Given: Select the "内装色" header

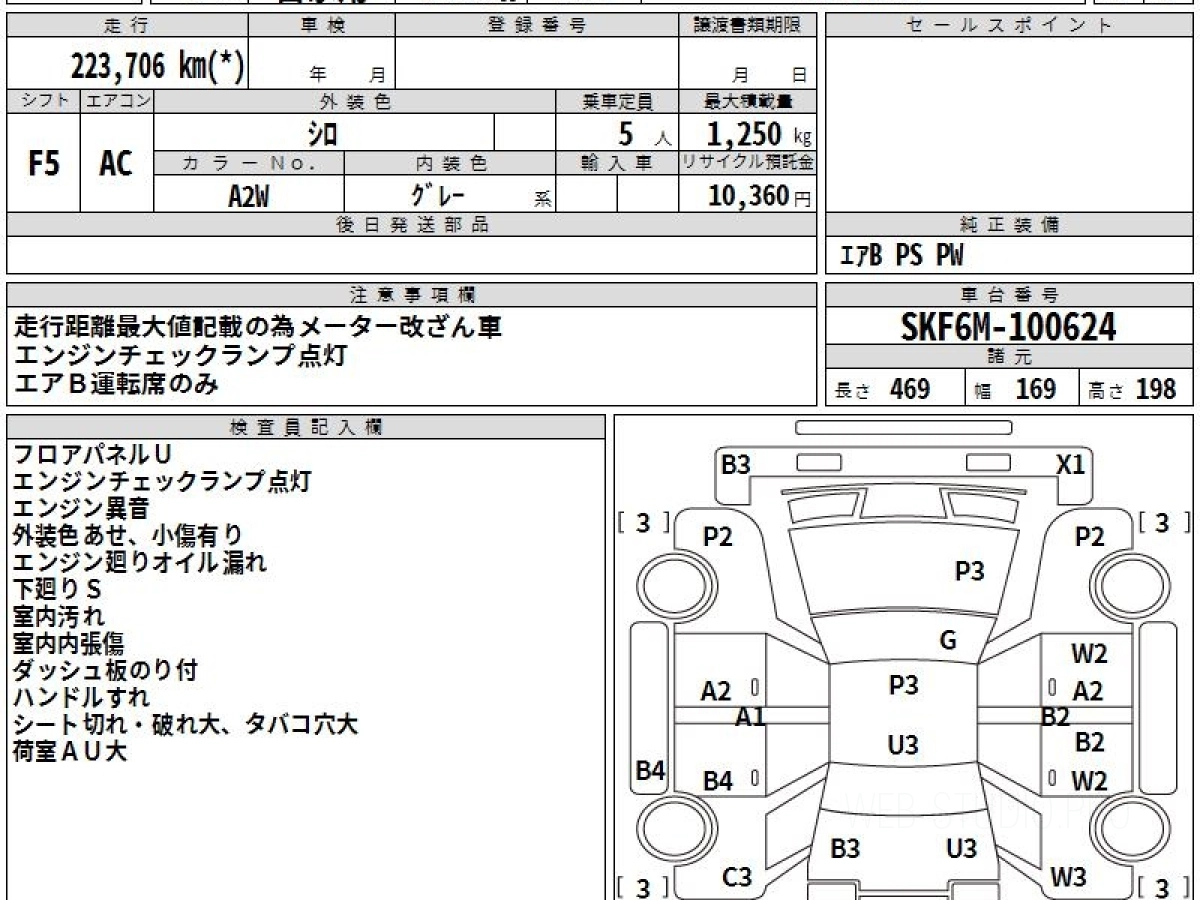Looking at the screenshot, I should 450,163.
